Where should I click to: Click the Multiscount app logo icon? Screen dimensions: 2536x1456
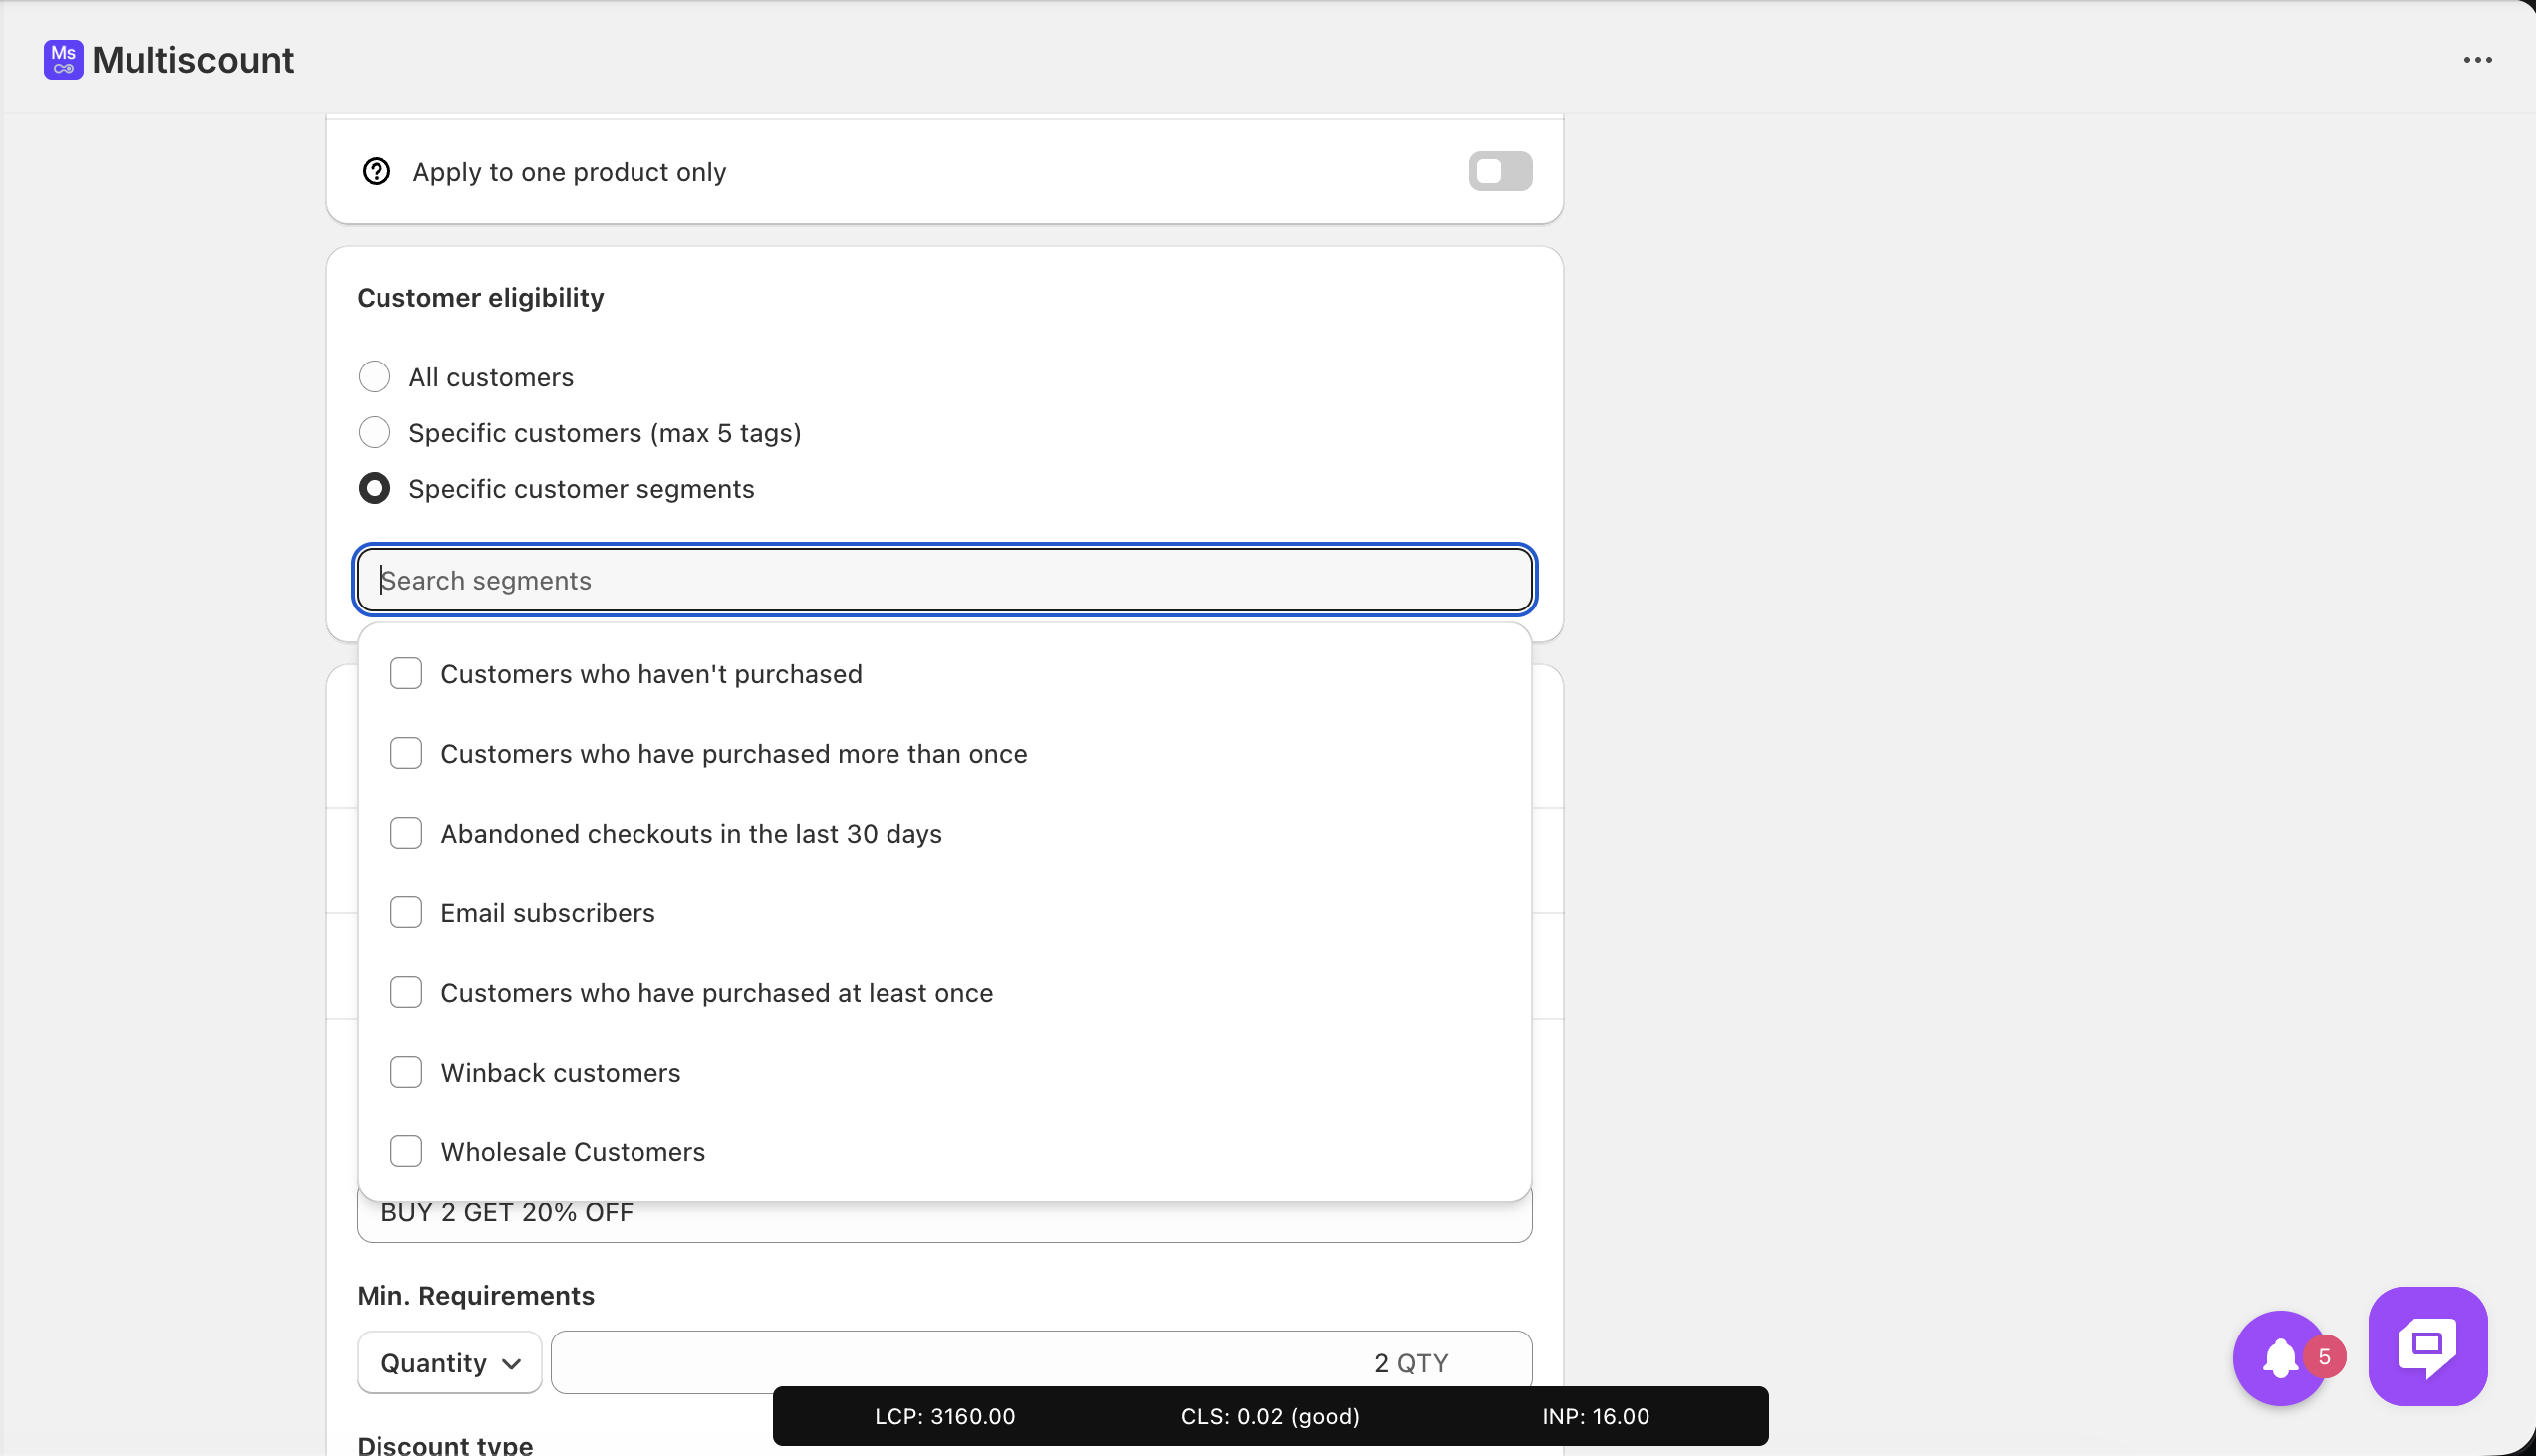pyautogui.click(x=63, y=60)
